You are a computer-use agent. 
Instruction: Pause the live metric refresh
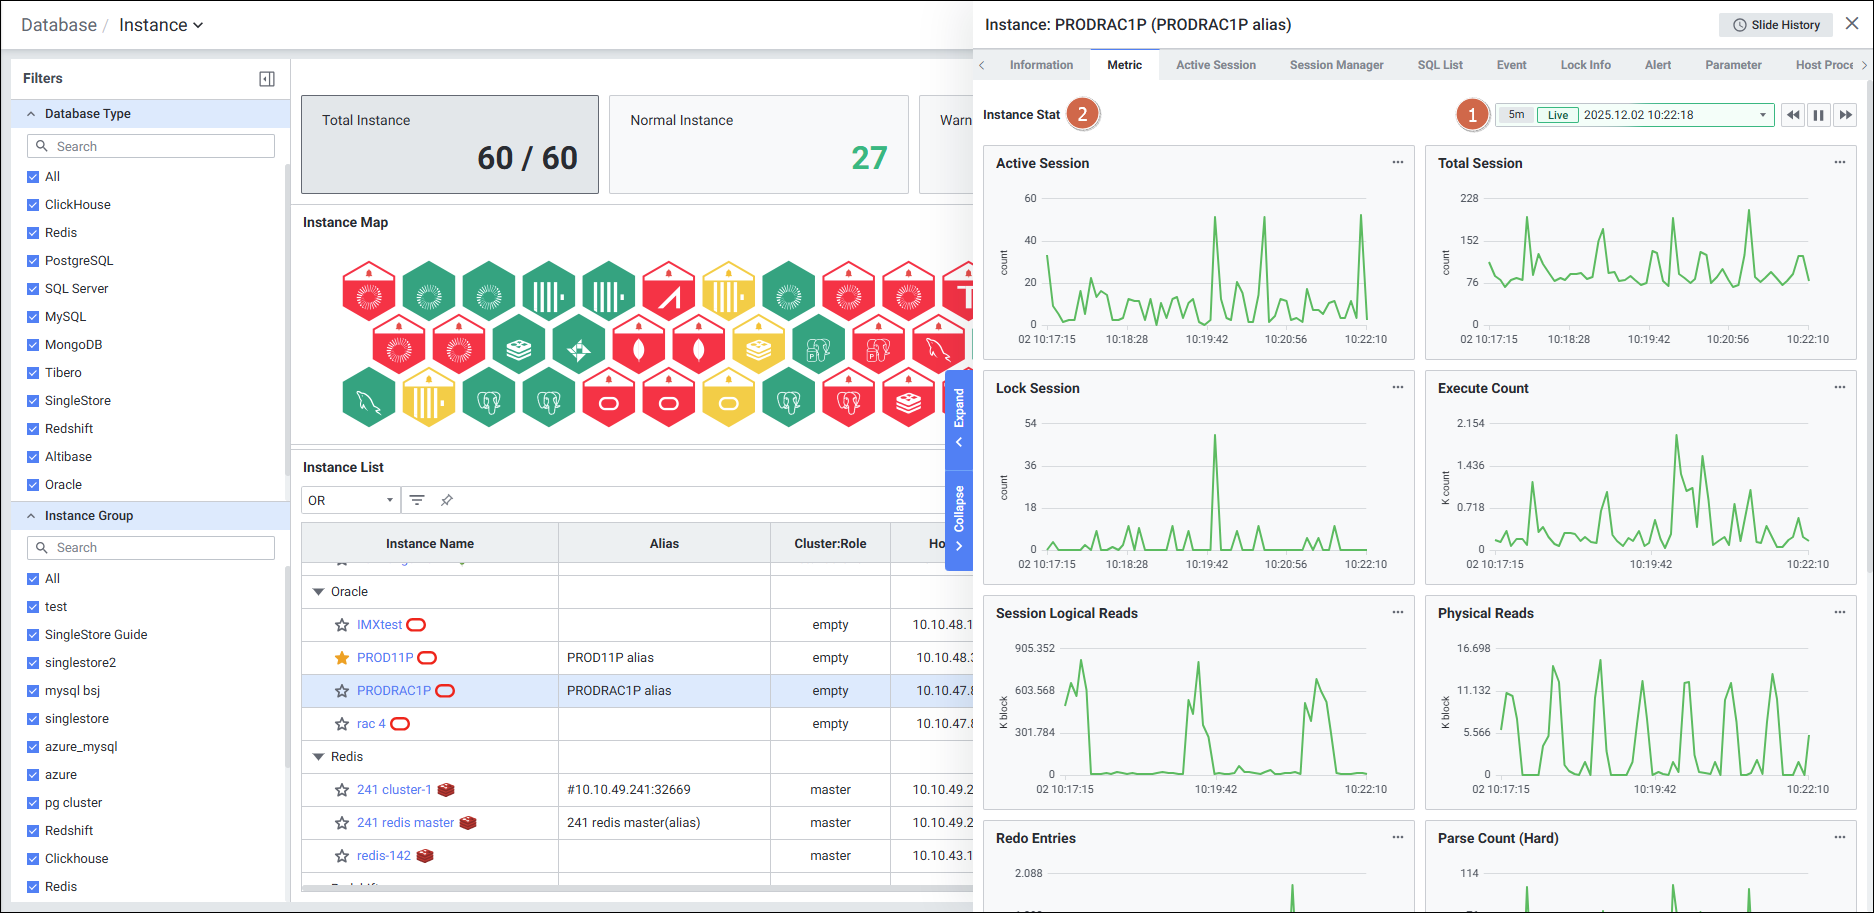1819,115
